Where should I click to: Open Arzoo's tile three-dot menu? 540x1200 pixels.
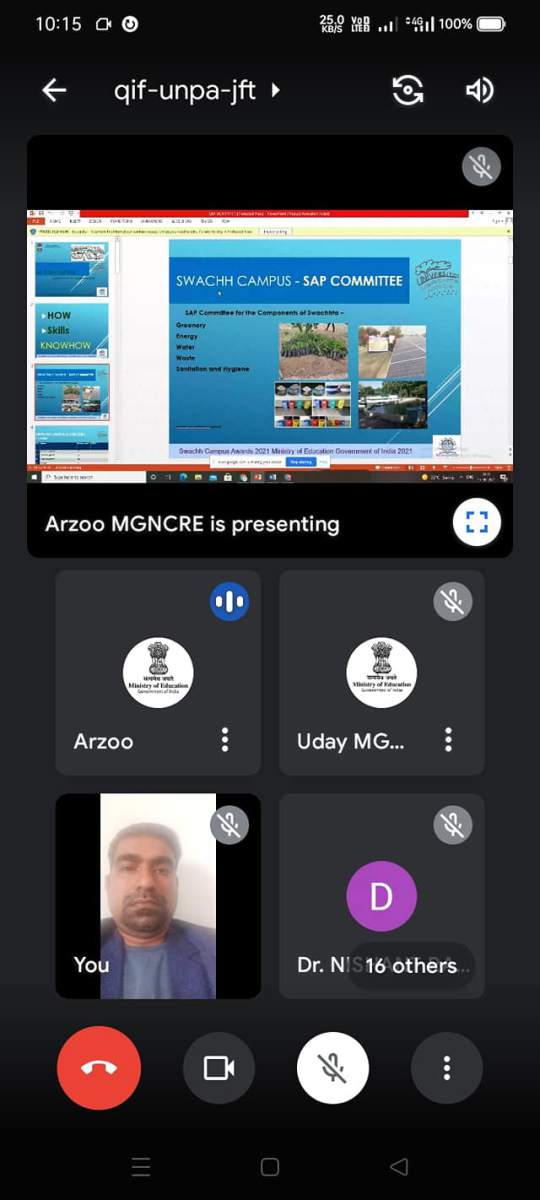click(225, 740)
